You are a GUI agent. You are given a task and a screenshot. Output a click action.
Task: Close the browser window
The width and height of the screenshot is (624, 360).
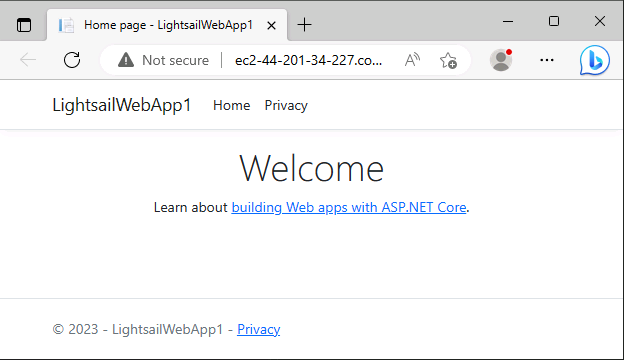coord(600,21)
